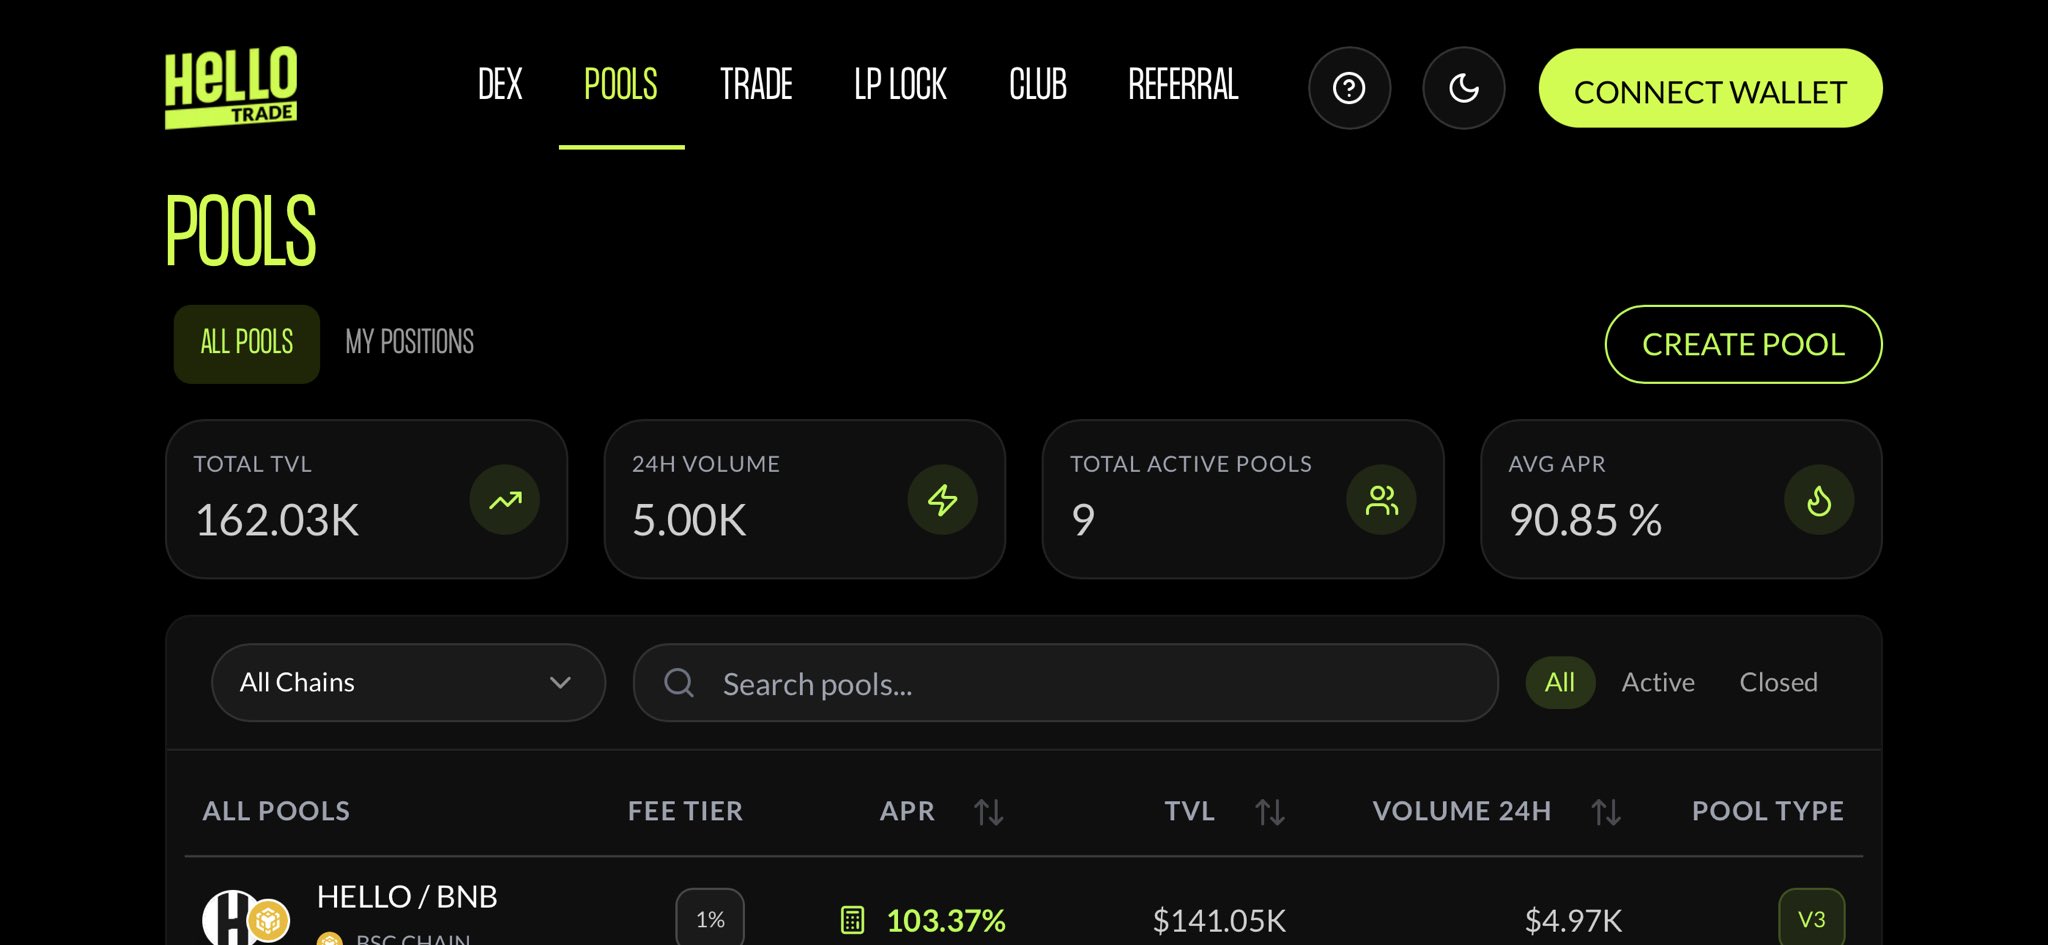2048x945 pixels.
Task: Open the LP Lock navigation menu
Action: coord(900,85)
